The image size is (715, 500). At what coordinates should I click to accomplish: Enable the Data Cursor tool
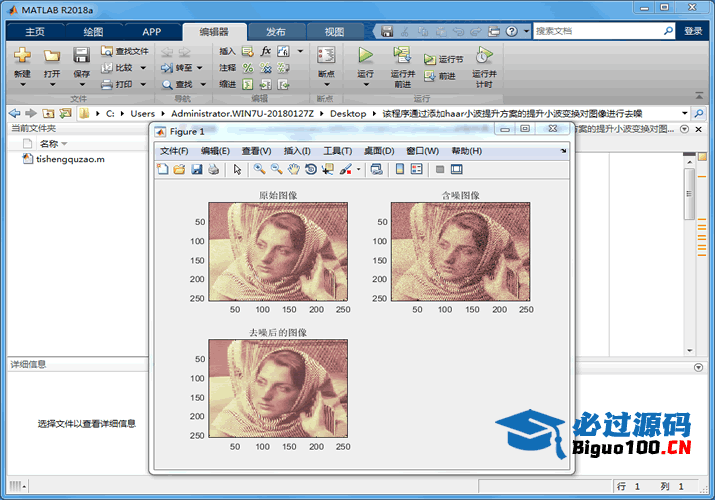(327, 170)
